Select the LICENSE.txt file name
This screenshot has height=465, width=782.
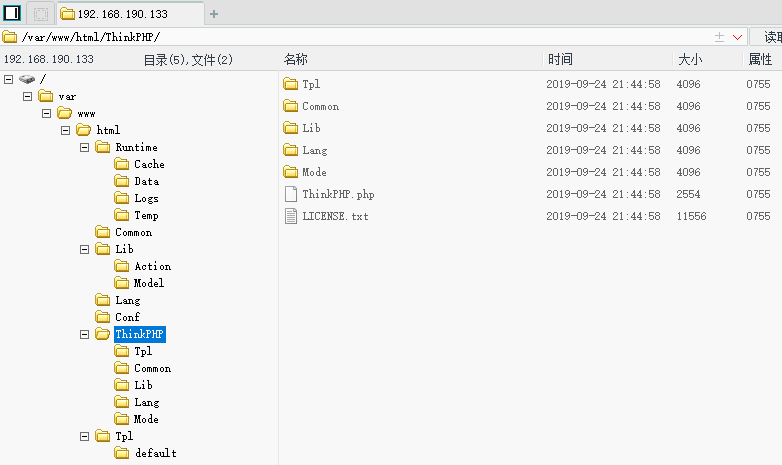click(x=335, y=216)
